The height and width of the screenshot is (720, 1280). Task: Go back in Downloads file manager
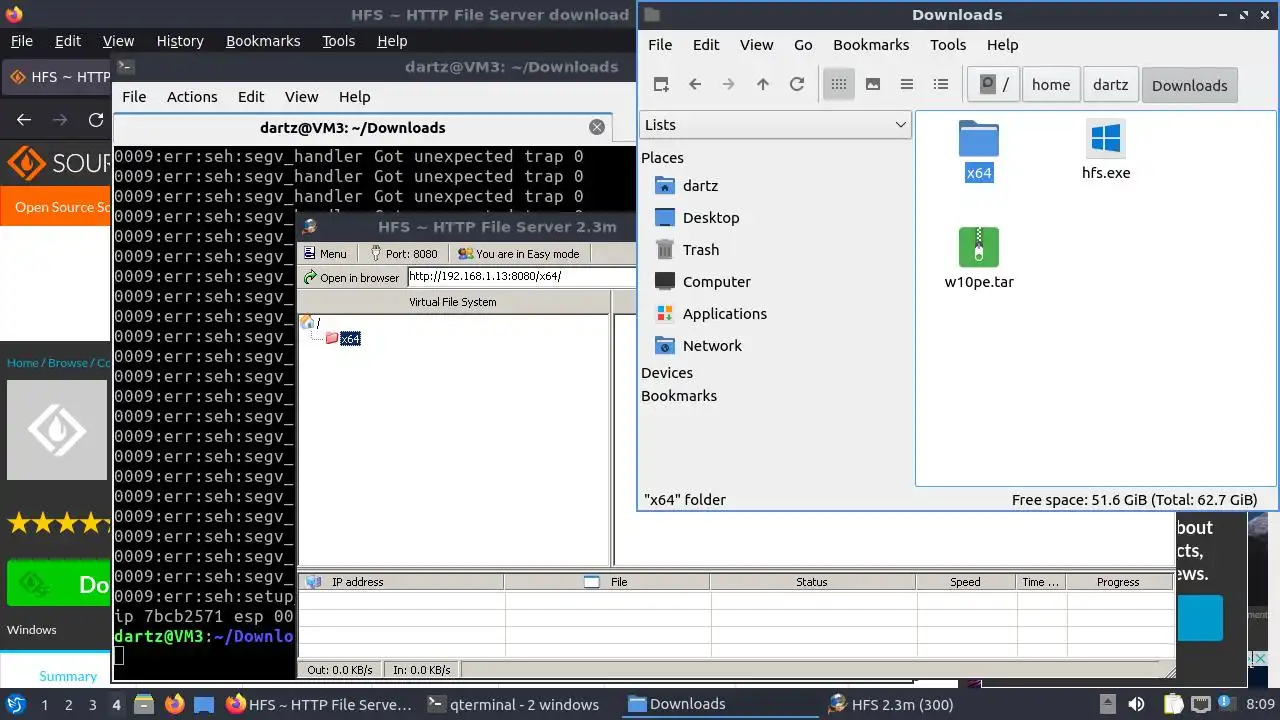[x=695, y=85]
